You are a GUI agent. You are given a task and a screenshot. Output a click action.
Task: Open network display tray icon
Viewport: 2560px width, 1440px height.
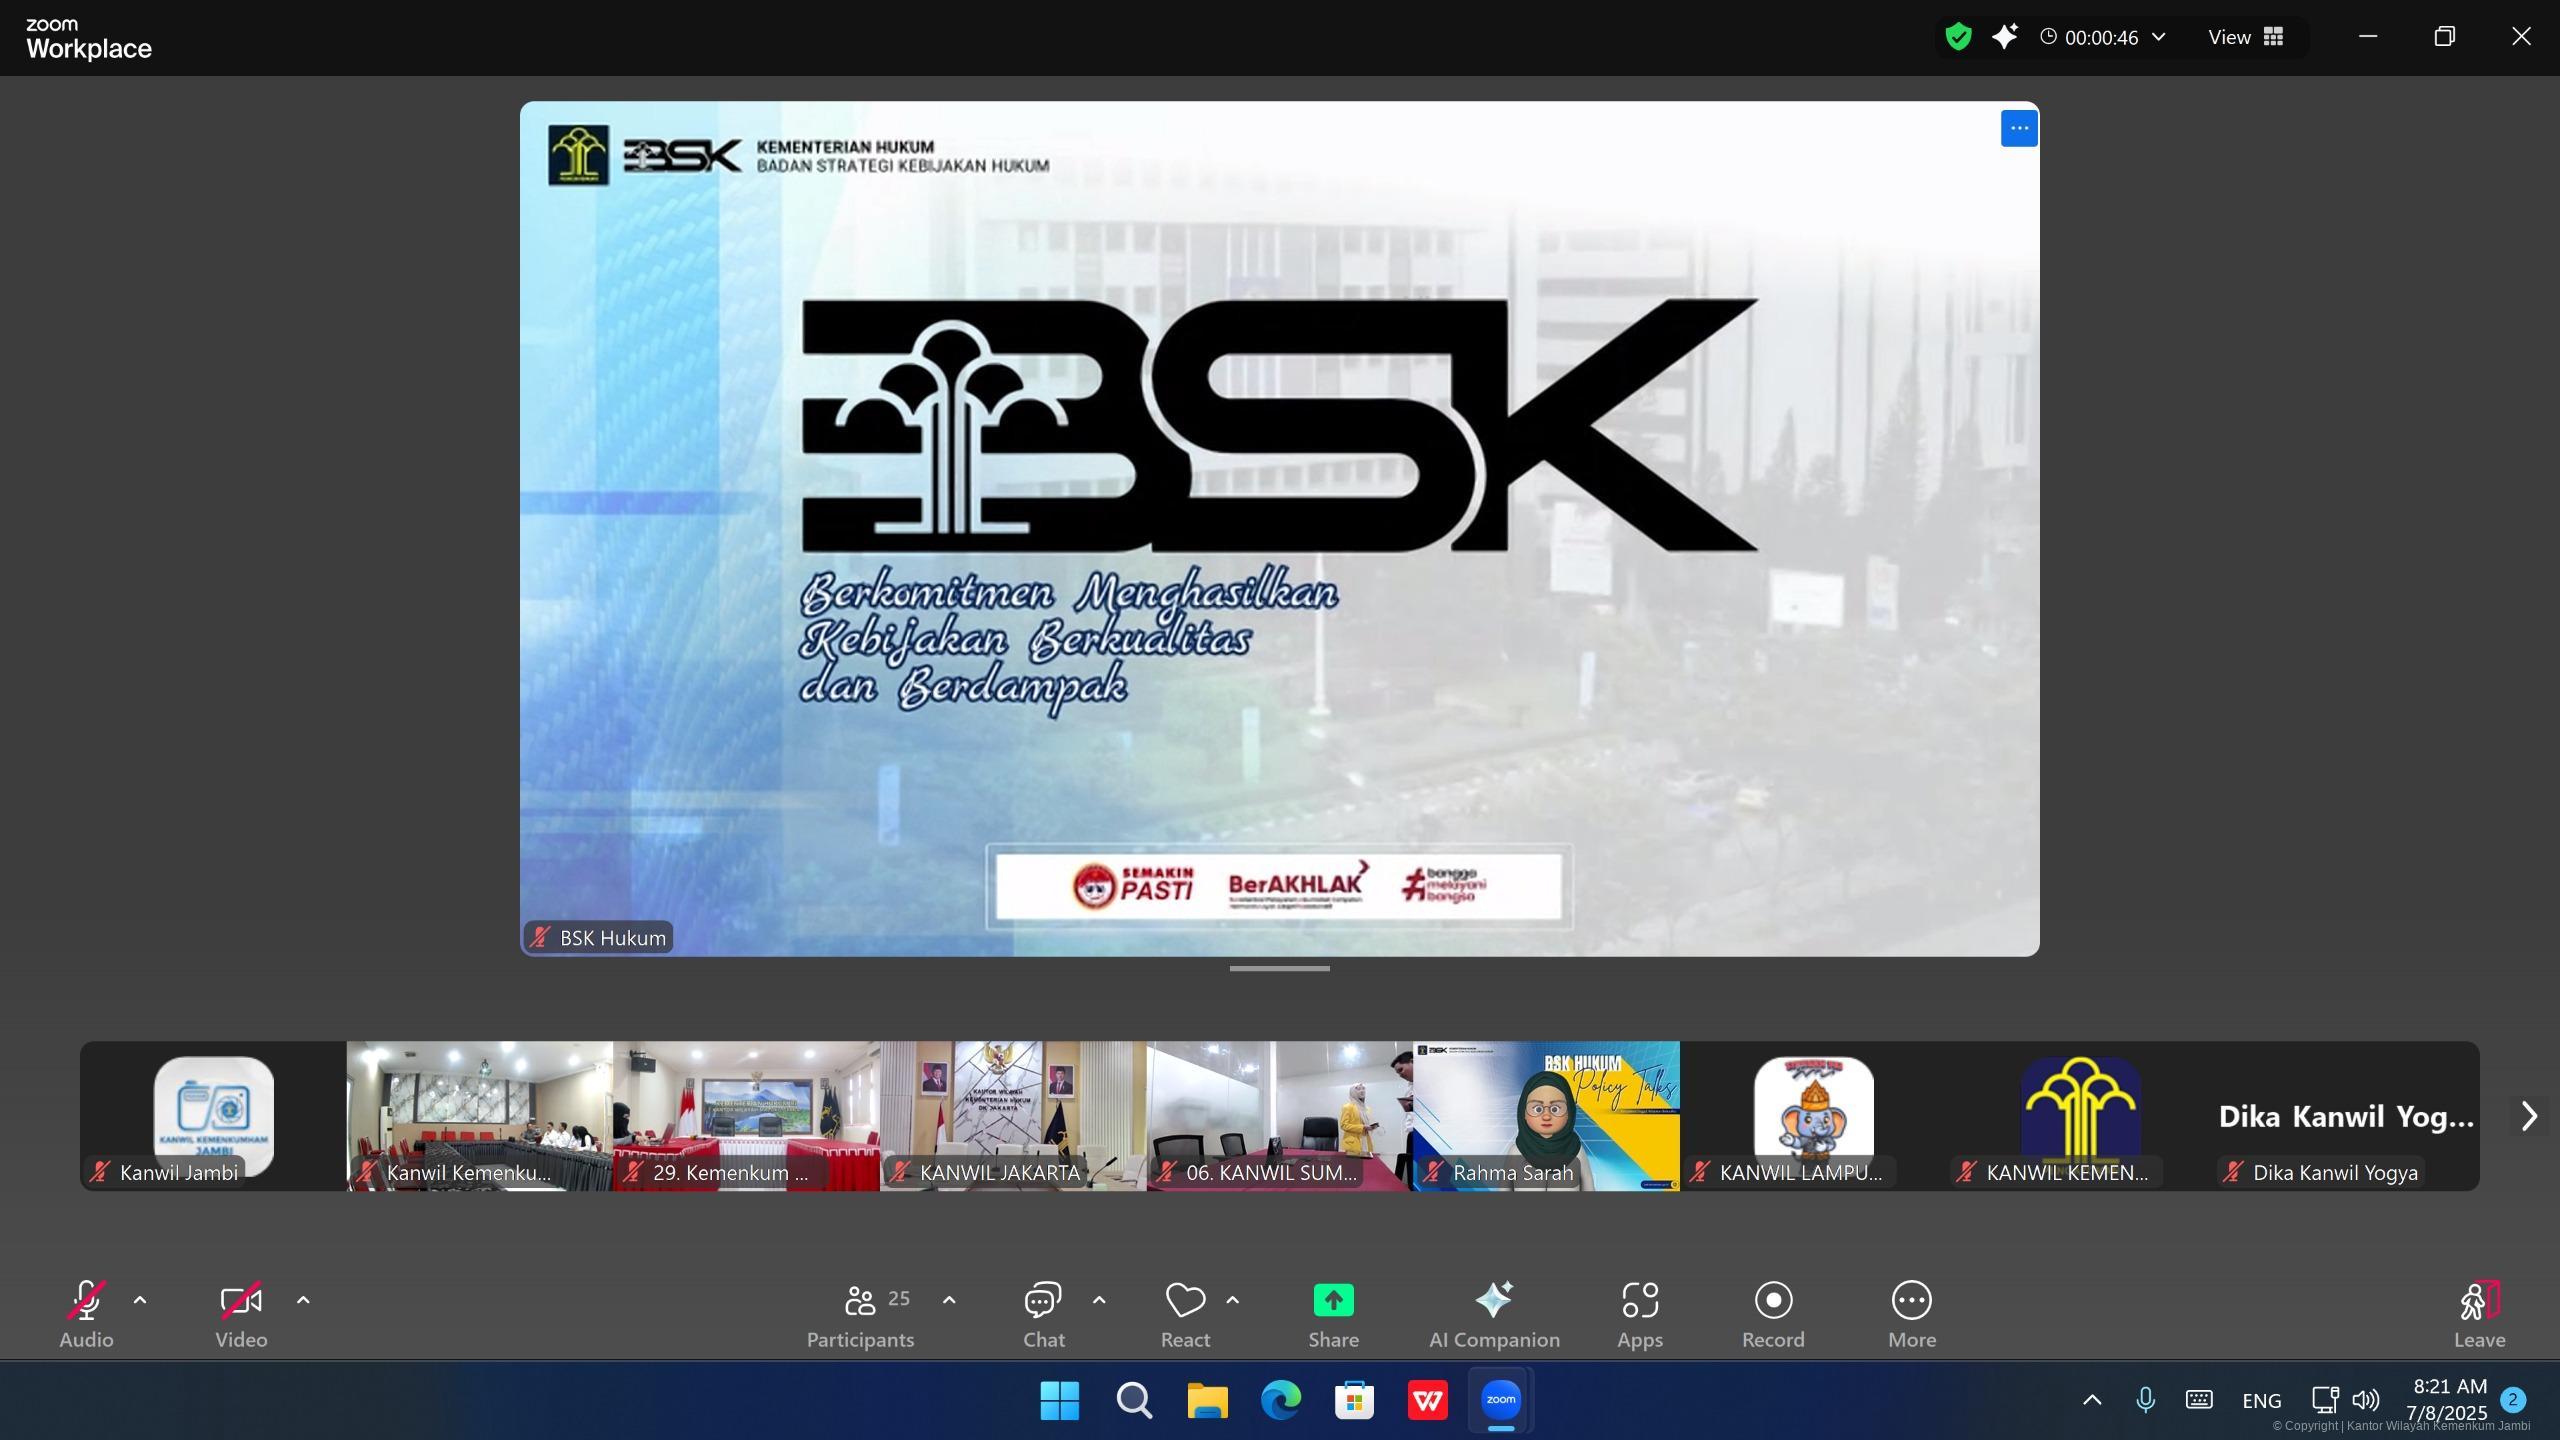click(2324, 1400)
